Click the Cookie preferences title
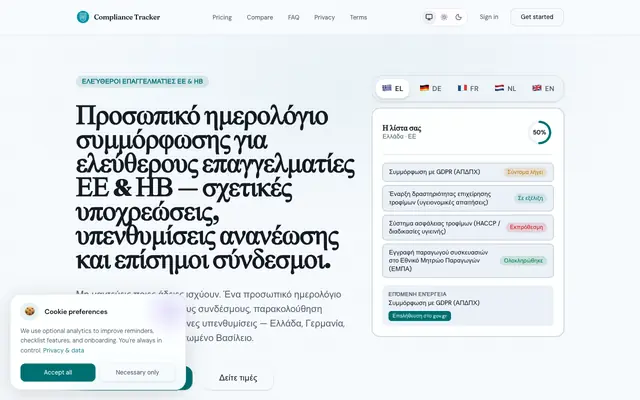 76,312
